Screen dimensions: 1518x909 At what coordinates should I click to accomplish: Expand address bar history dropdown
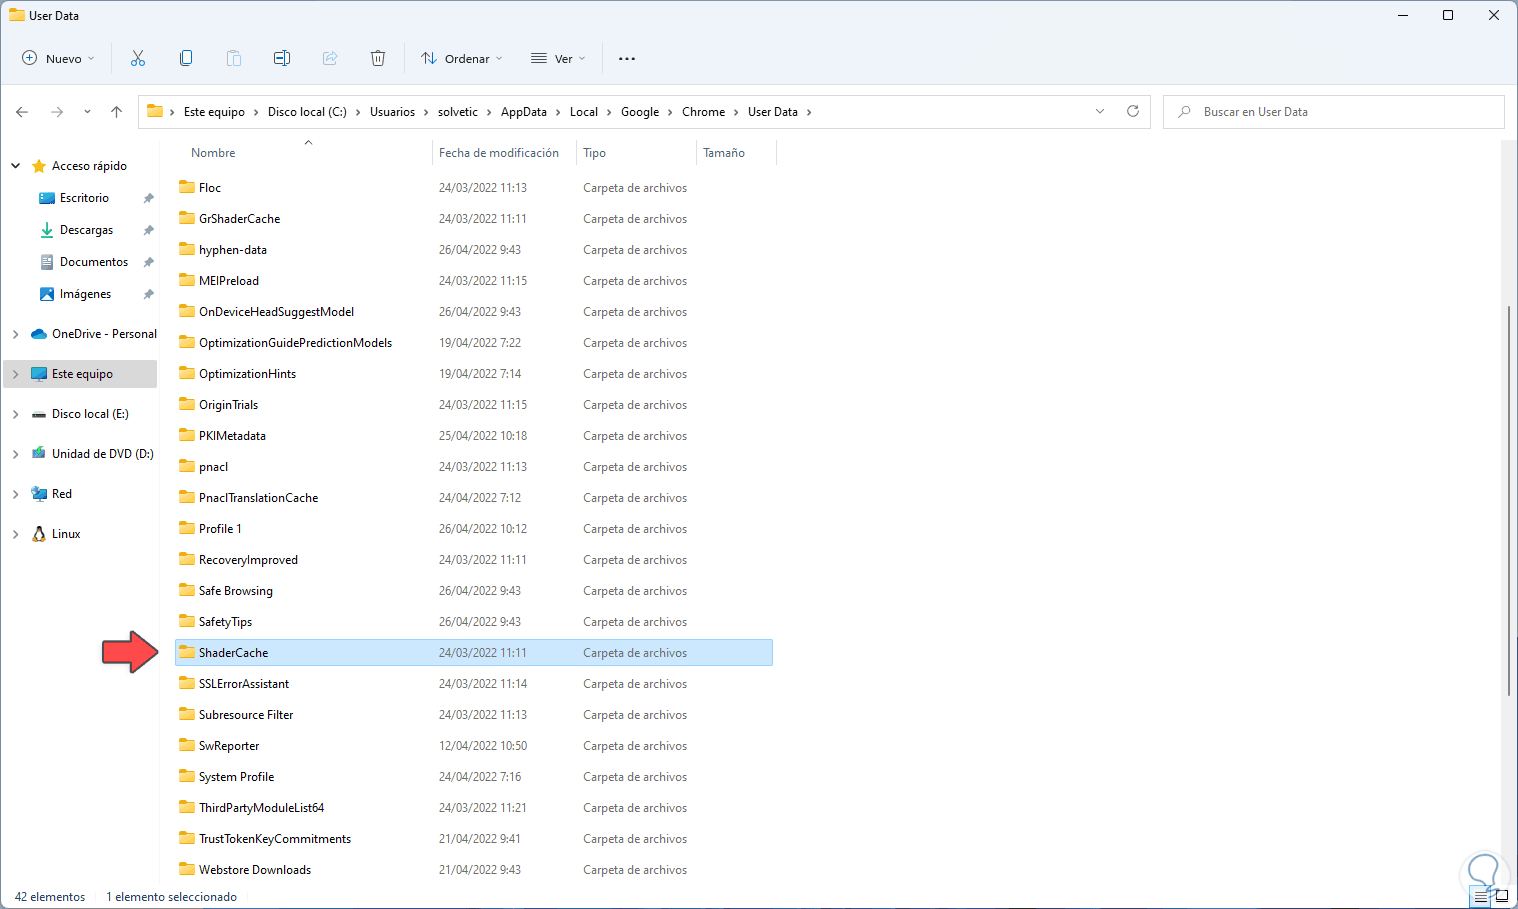click(1100, 111)
